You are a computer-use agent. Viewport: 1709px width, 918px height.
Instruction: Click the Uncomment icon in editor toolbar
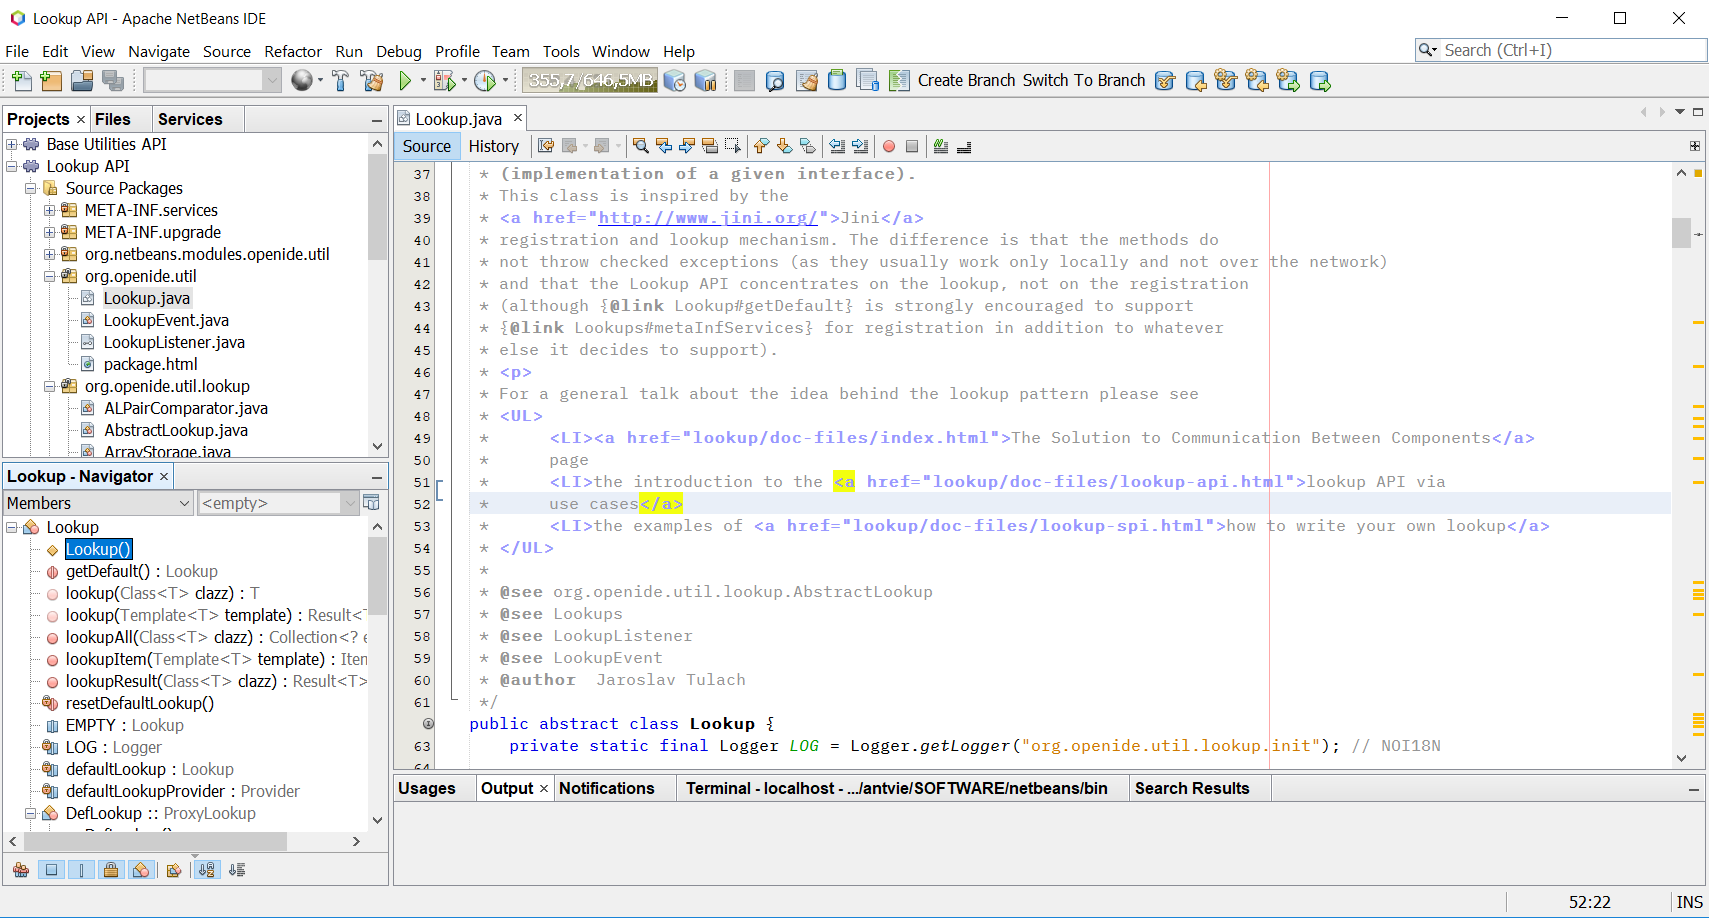tap(964, 146)
